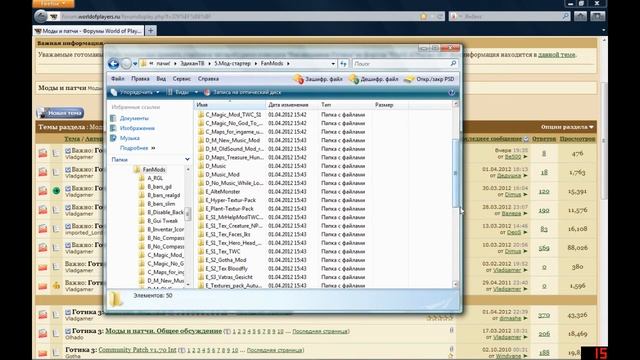Click the Firefox home icon
640x360 pixels.
(x=580, y=16)
